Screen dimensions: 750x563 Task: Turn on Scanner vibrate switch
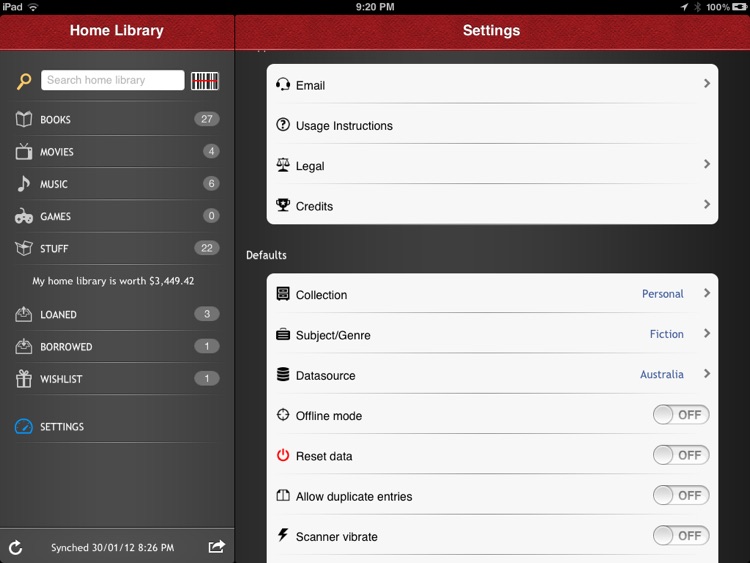point(681,535)
